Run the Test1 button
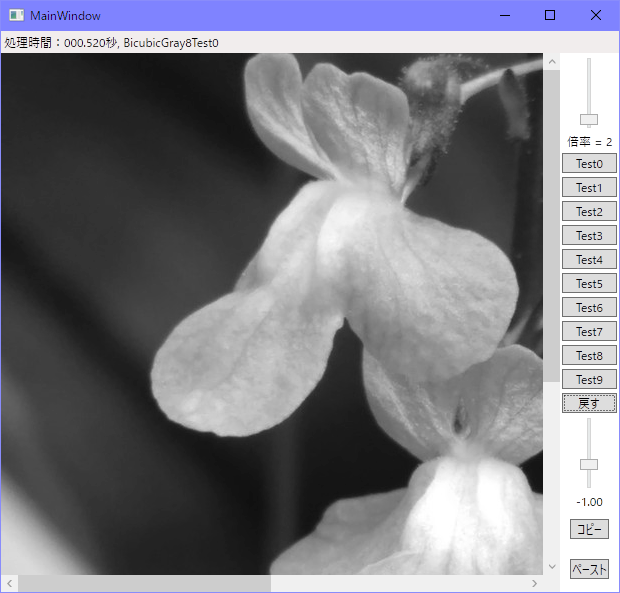 [x=589, y=187]
